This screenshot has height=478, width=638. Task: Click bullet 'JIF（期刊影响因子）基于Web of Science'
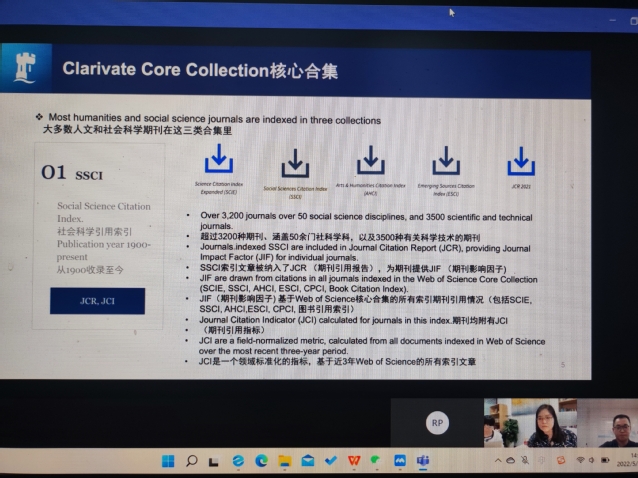click(x=365, y=304)
